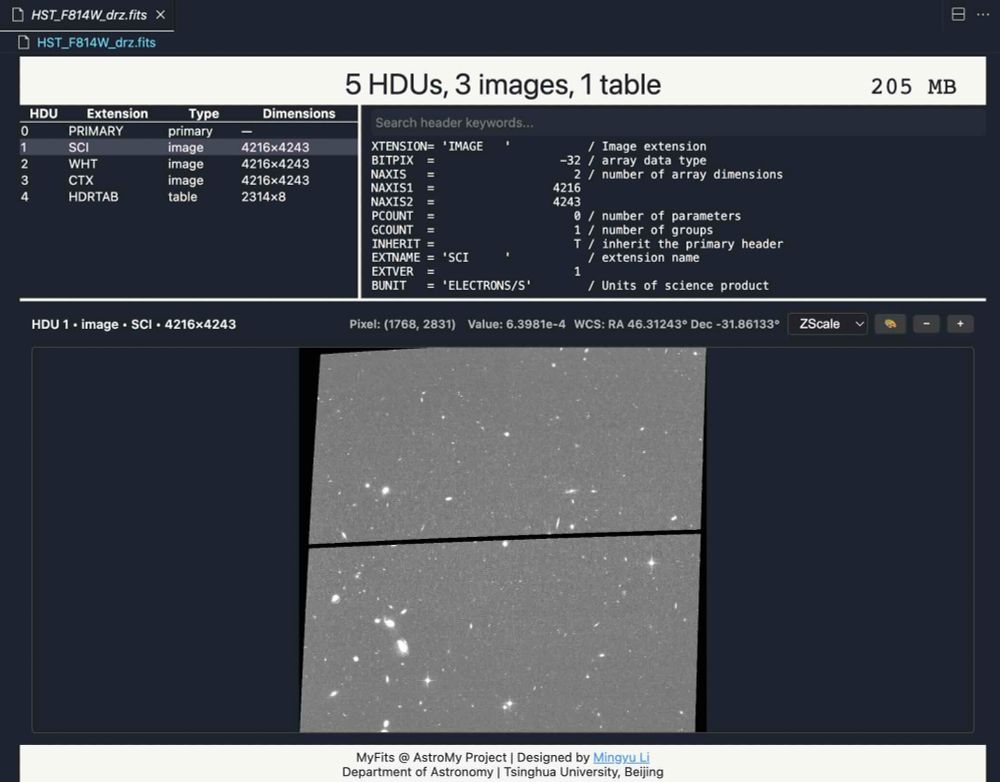This screenshot has height=782, width=1000.
Task: Click the EXTVER header line
Action: (476, 271)
